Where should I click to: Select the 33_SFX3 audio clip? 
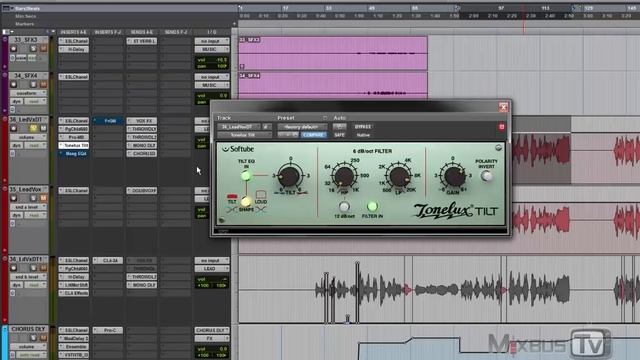coord(333,53)
